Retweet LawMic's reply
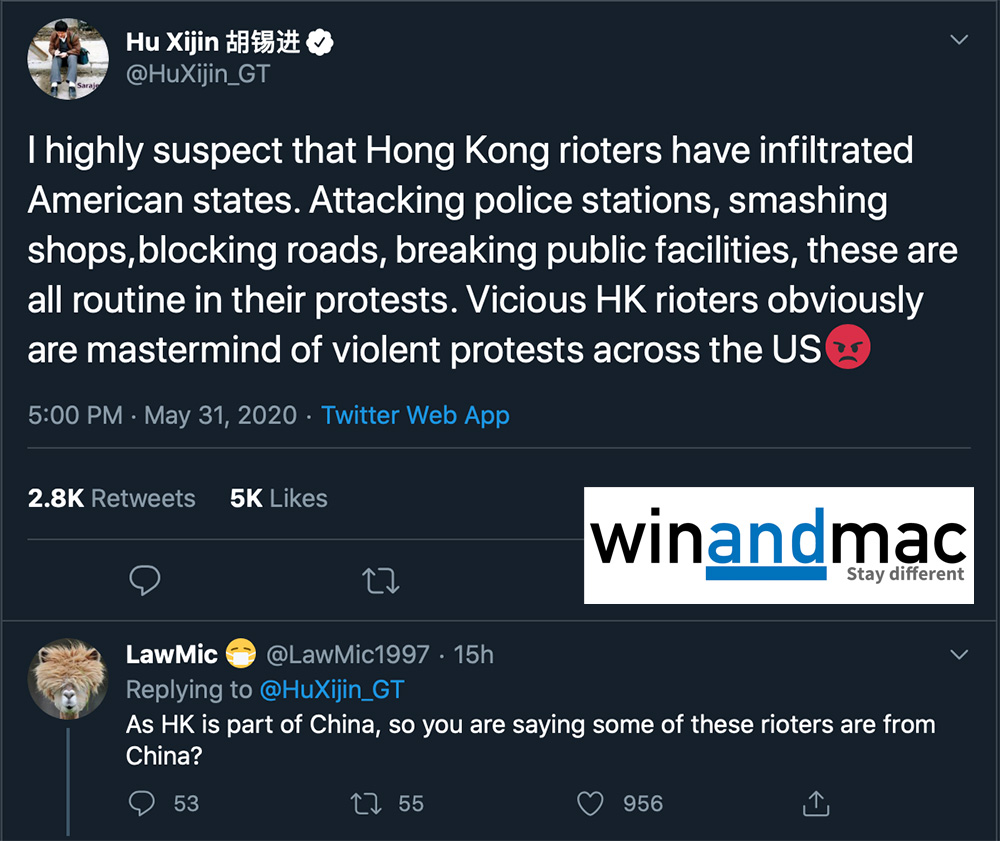This screenshot has height=841, width=1000. click(362, 802)
